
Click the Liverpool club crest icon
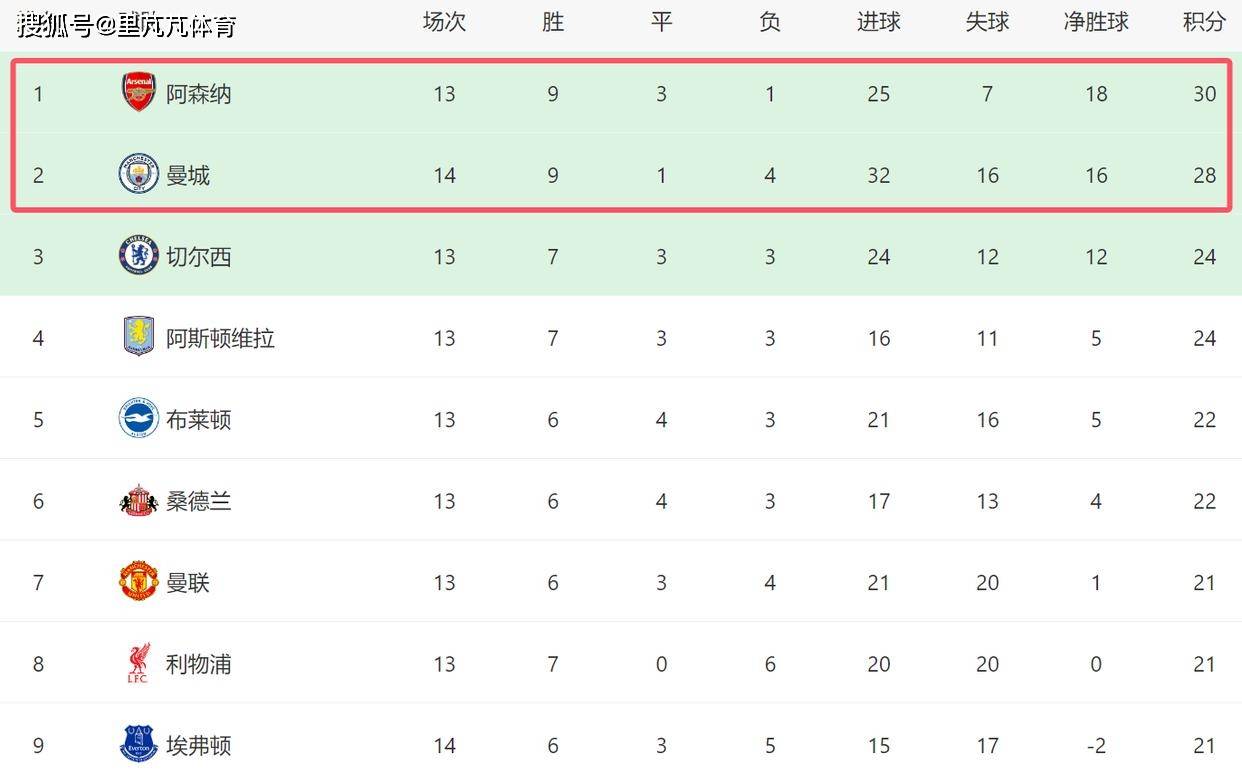139,663
